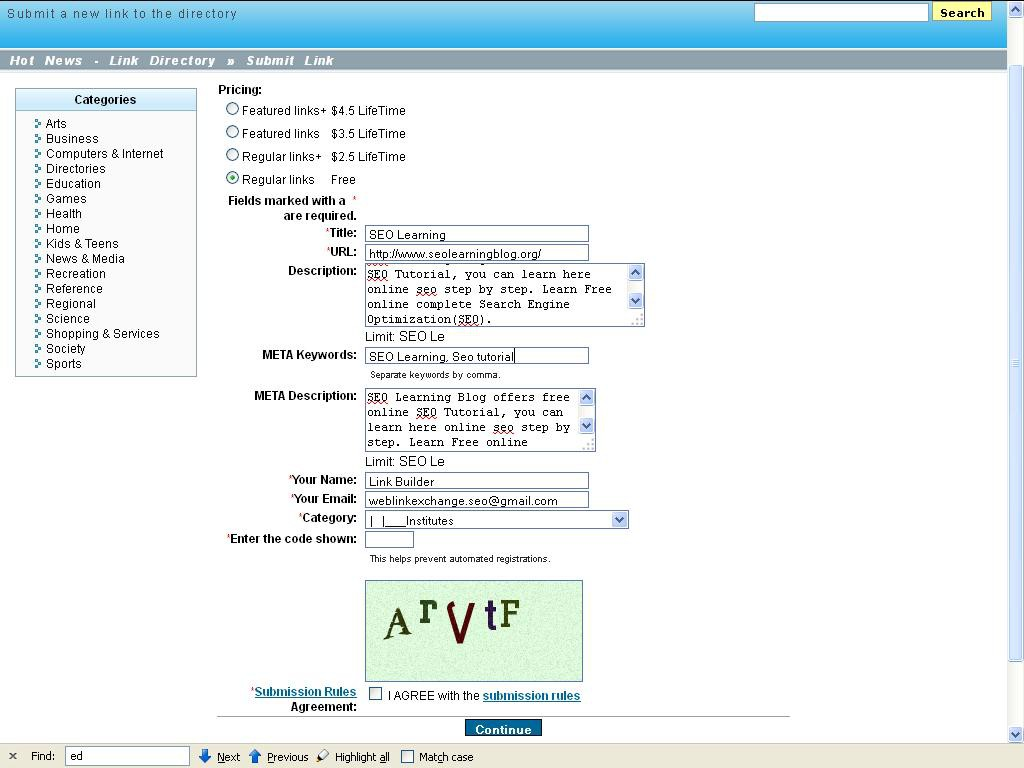Viewport: 1024px width, 768px height.
Task: Click the yellow Search button
Action: pos(962,13)
